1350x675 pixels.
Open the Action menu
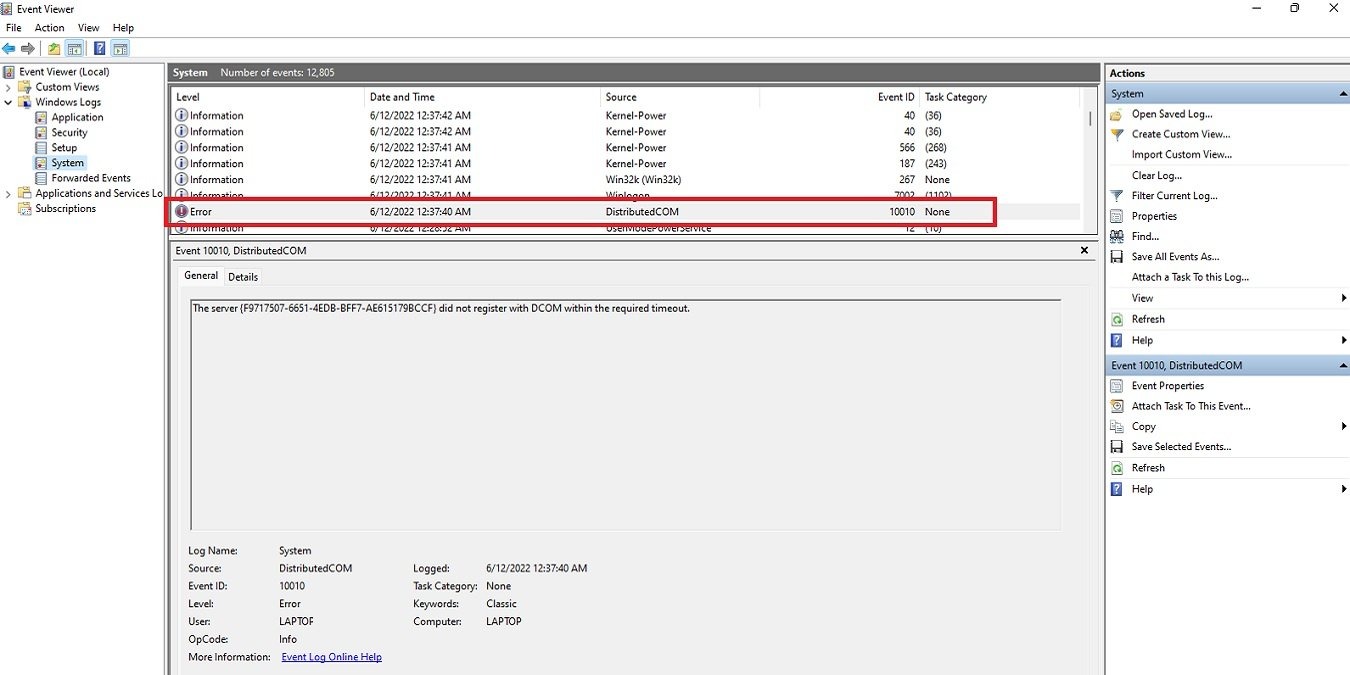49,27
